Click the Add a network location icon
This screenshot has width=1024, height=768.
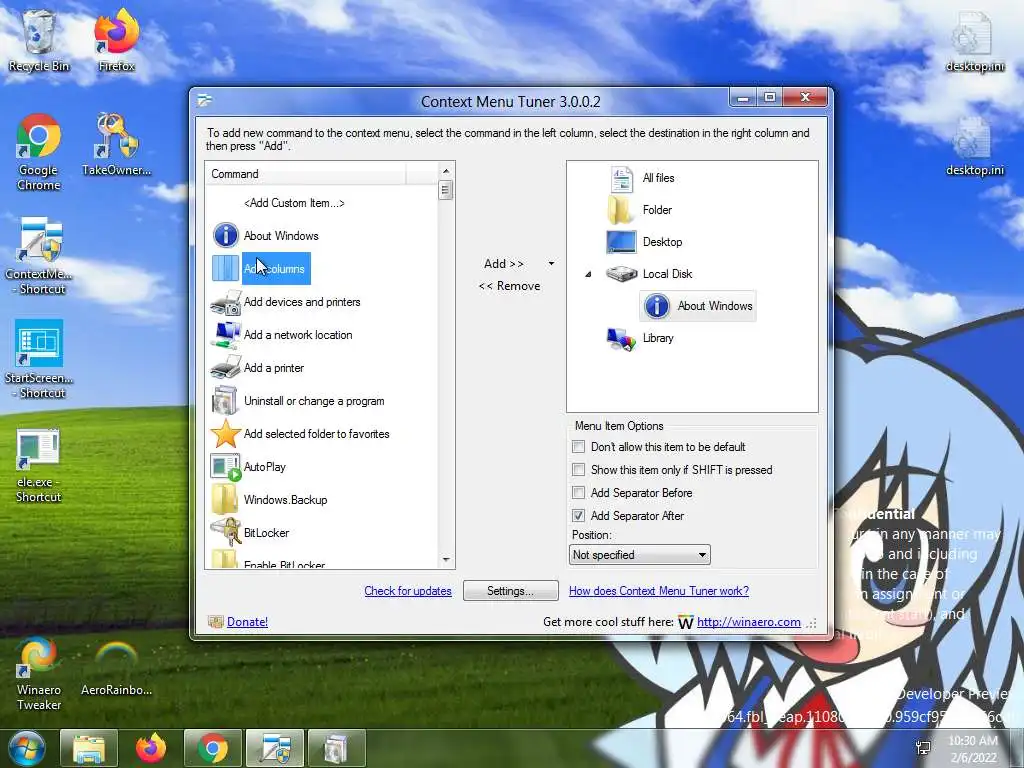tap(226, 334)
